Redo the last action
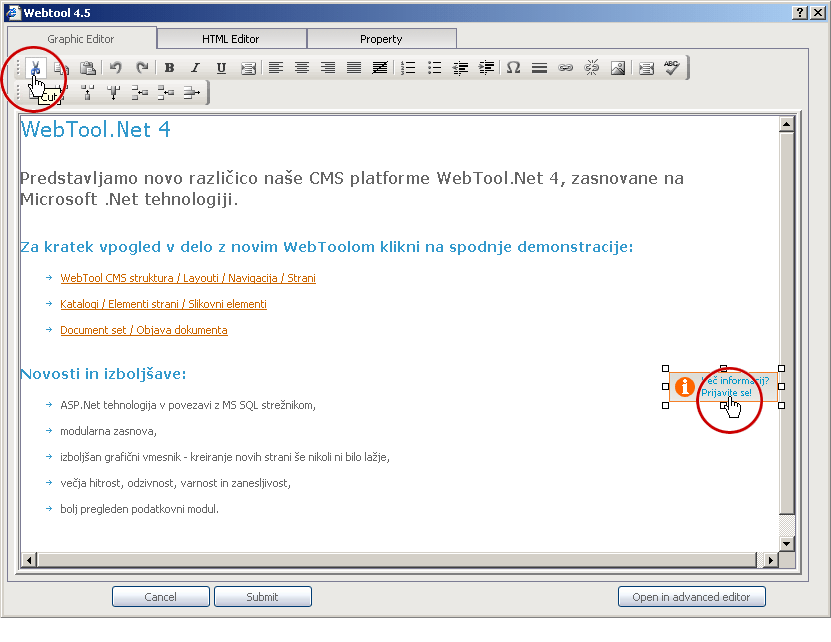831x642 pixels. click(x=142, y=68)
